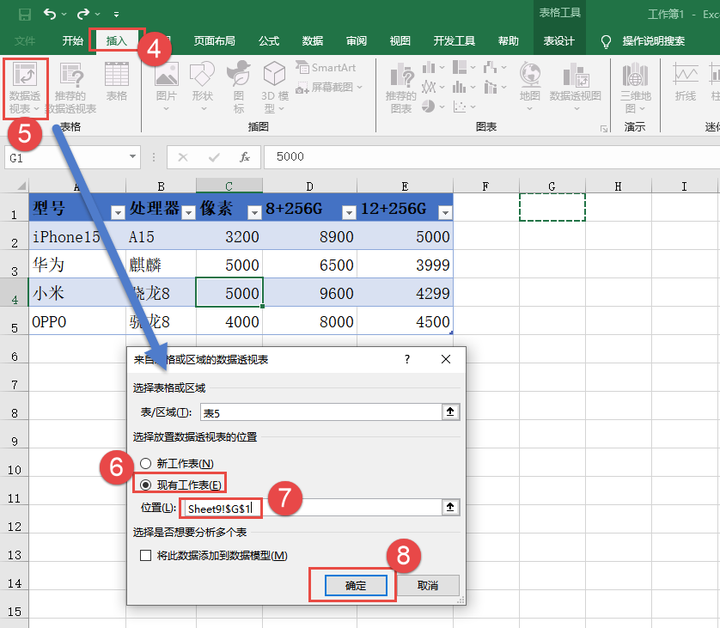Insert SmartArt graphic
The width and height of the screenshot is (720, 628).
(326, 67)
